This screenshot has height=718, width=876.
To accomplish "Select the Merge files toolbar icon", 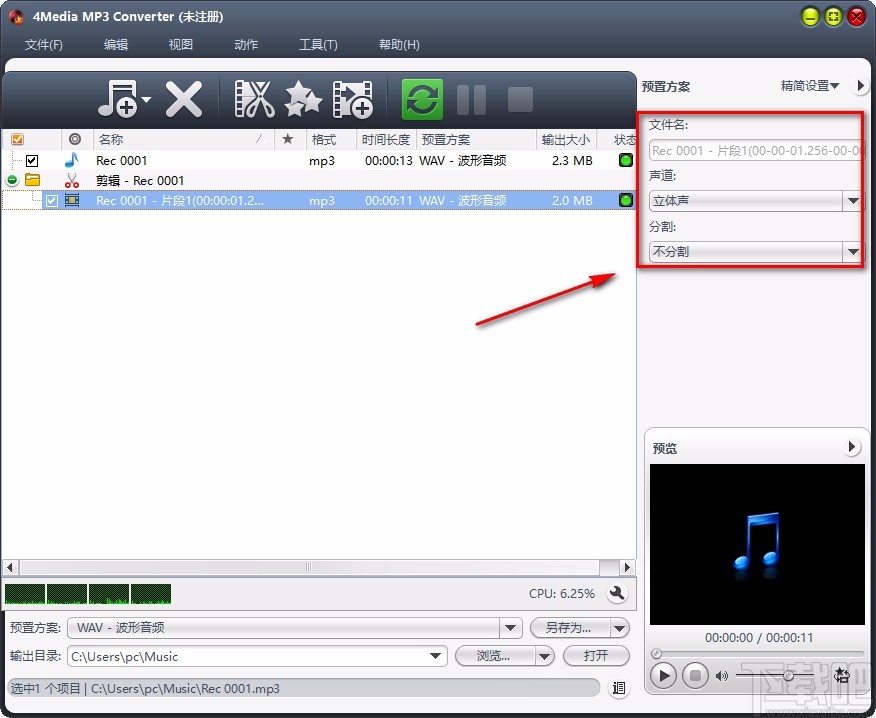I will pos(352,99).
